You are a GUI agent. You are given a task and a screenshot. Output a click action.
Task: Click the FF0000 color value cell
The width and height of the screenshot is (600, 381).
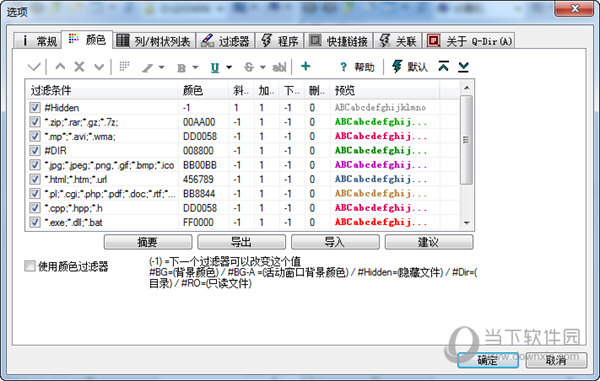point(198,222)
